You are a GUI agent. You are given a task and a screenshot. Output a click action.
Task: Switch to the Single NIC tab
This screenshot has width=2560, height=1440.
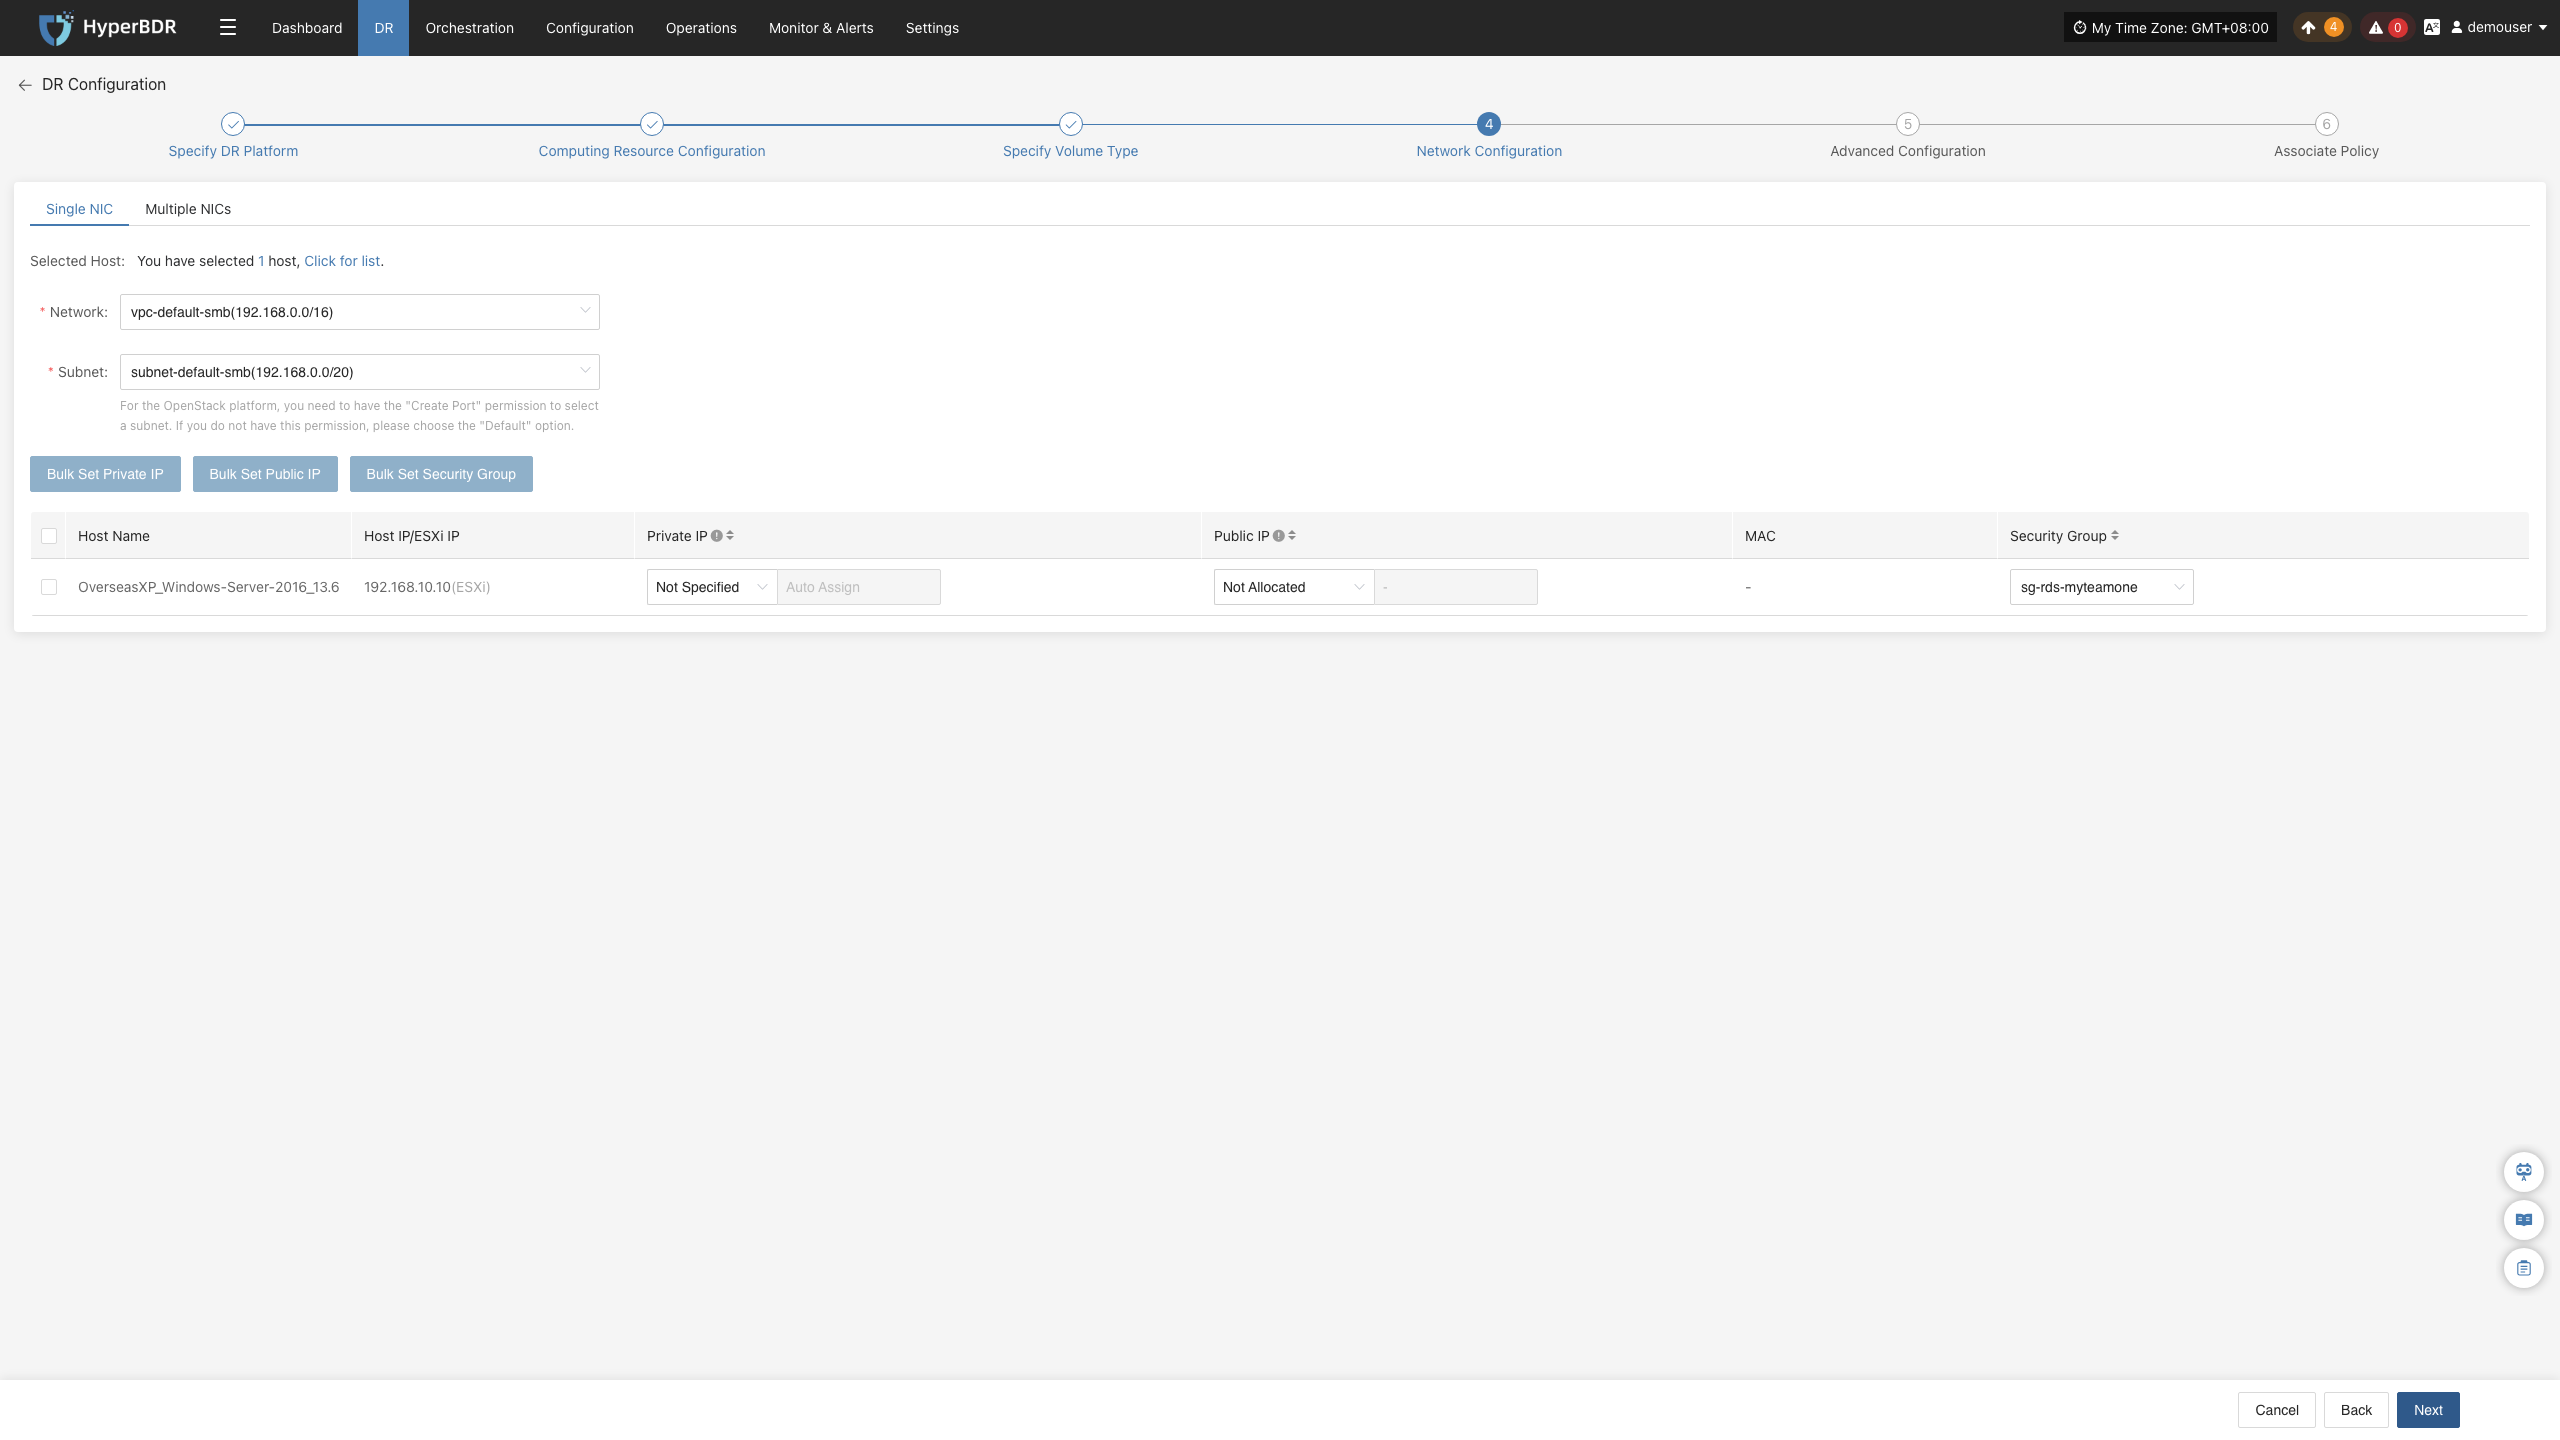point(79,209)
